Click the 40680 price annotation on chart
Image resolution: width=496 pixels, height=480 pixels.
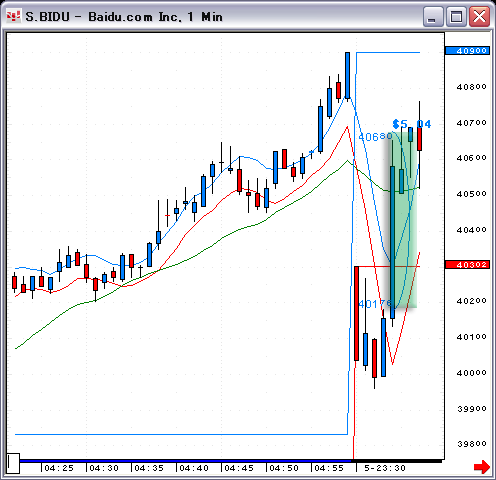(375, 137)
